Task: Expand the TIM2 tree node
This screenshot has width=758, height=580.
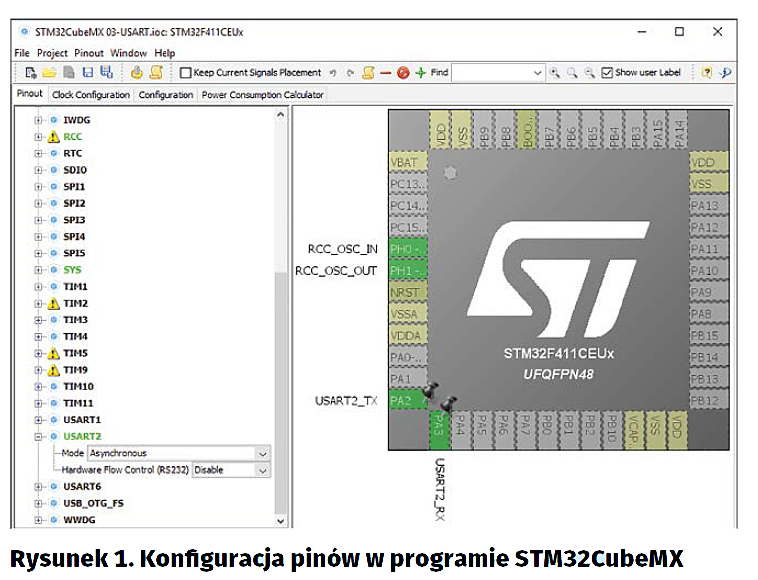Action: point(39,303)
